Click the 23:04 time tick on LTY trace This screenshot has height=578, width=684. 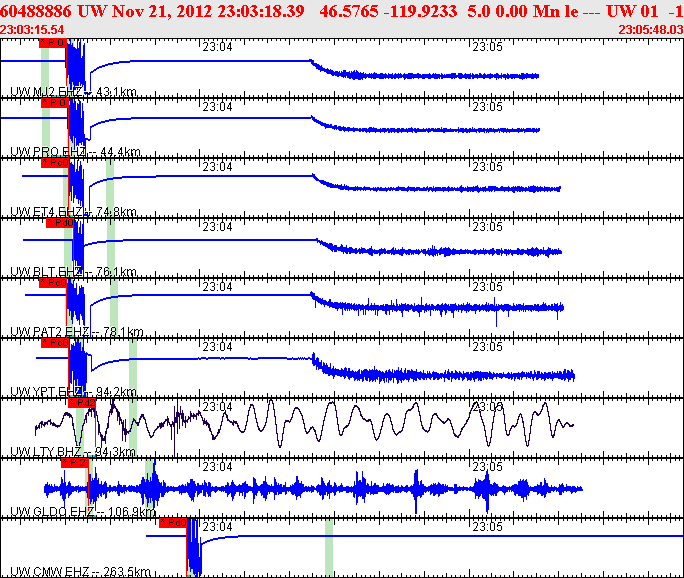tap(217, 407)
